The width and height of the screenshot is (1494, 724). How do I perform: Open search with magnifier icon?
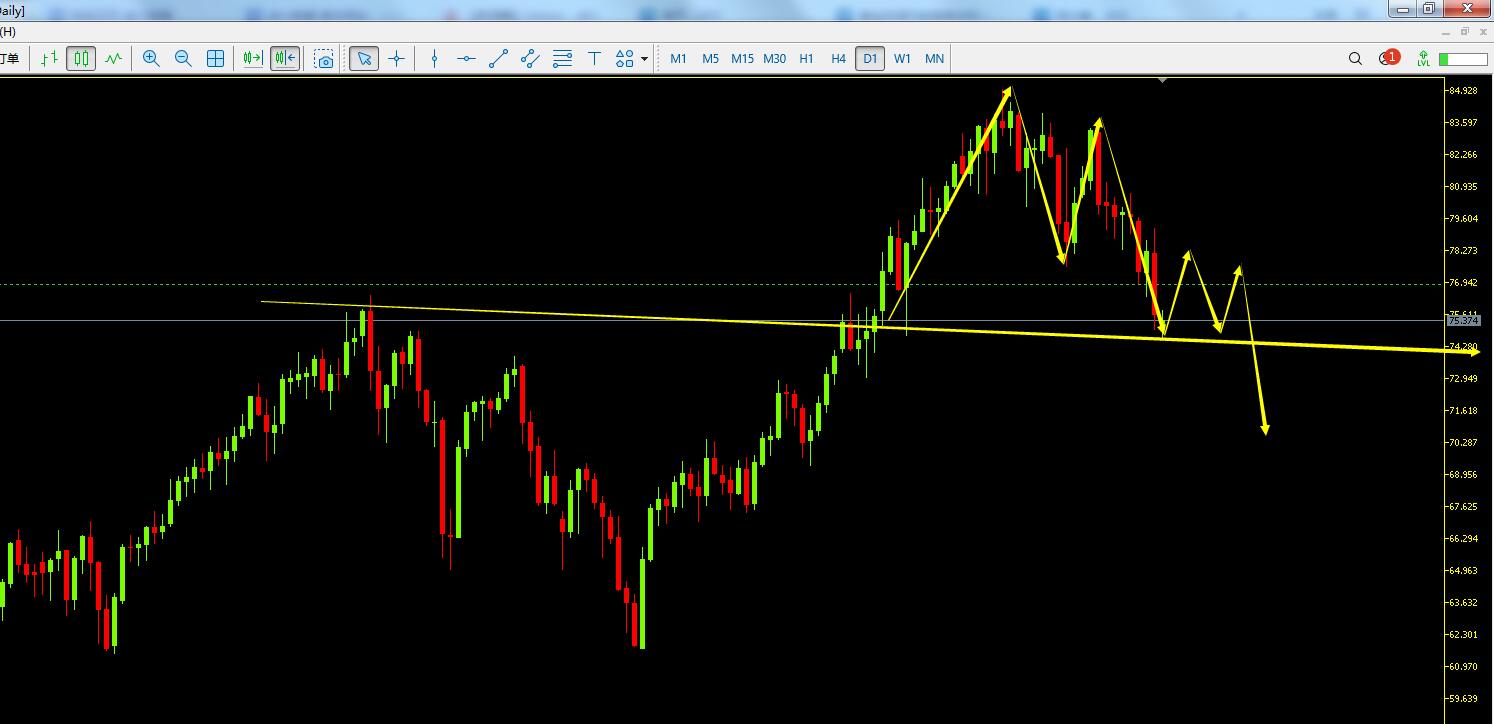coord(1356,59)
